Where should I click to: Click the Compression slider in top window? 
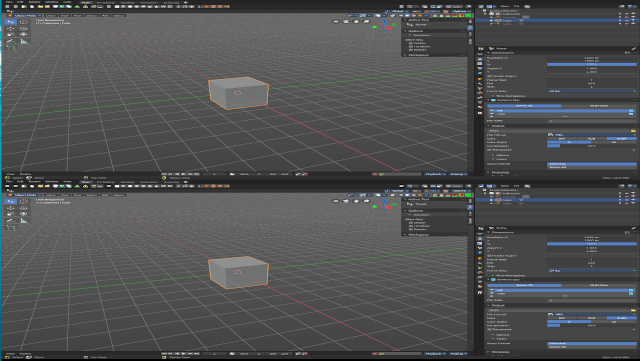(x=591, y=146)
